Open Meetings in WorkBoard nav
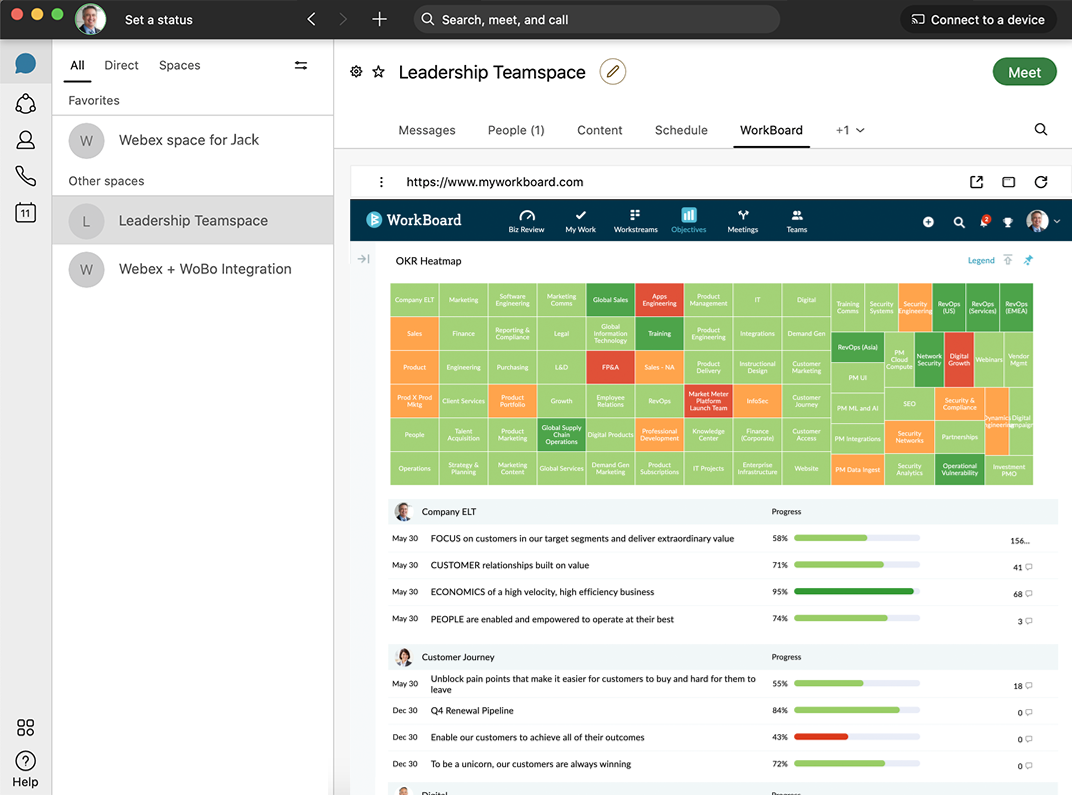The image size is (1072, 795). pyautogui.click(x=742, y=221)
